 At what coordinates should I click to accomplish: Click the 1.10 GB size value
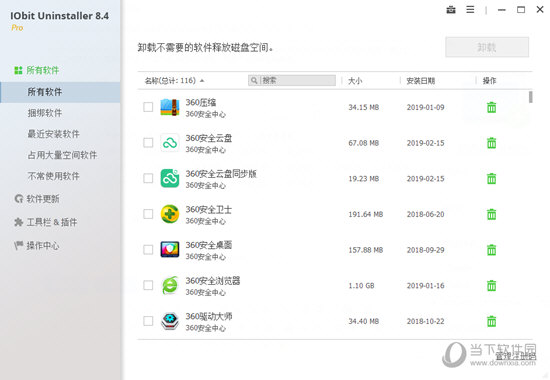(x=361, y=286)
